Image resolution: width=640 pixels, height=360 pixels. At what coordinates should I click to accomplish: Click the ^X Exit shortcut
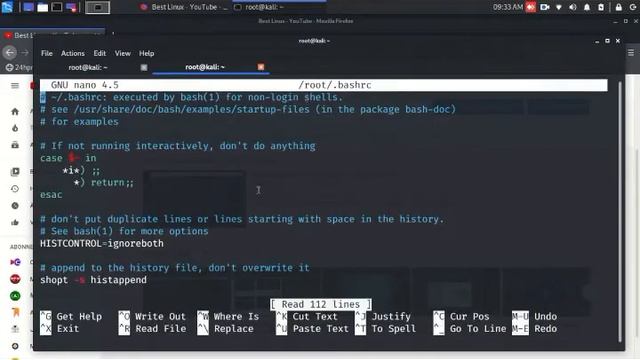60,329
